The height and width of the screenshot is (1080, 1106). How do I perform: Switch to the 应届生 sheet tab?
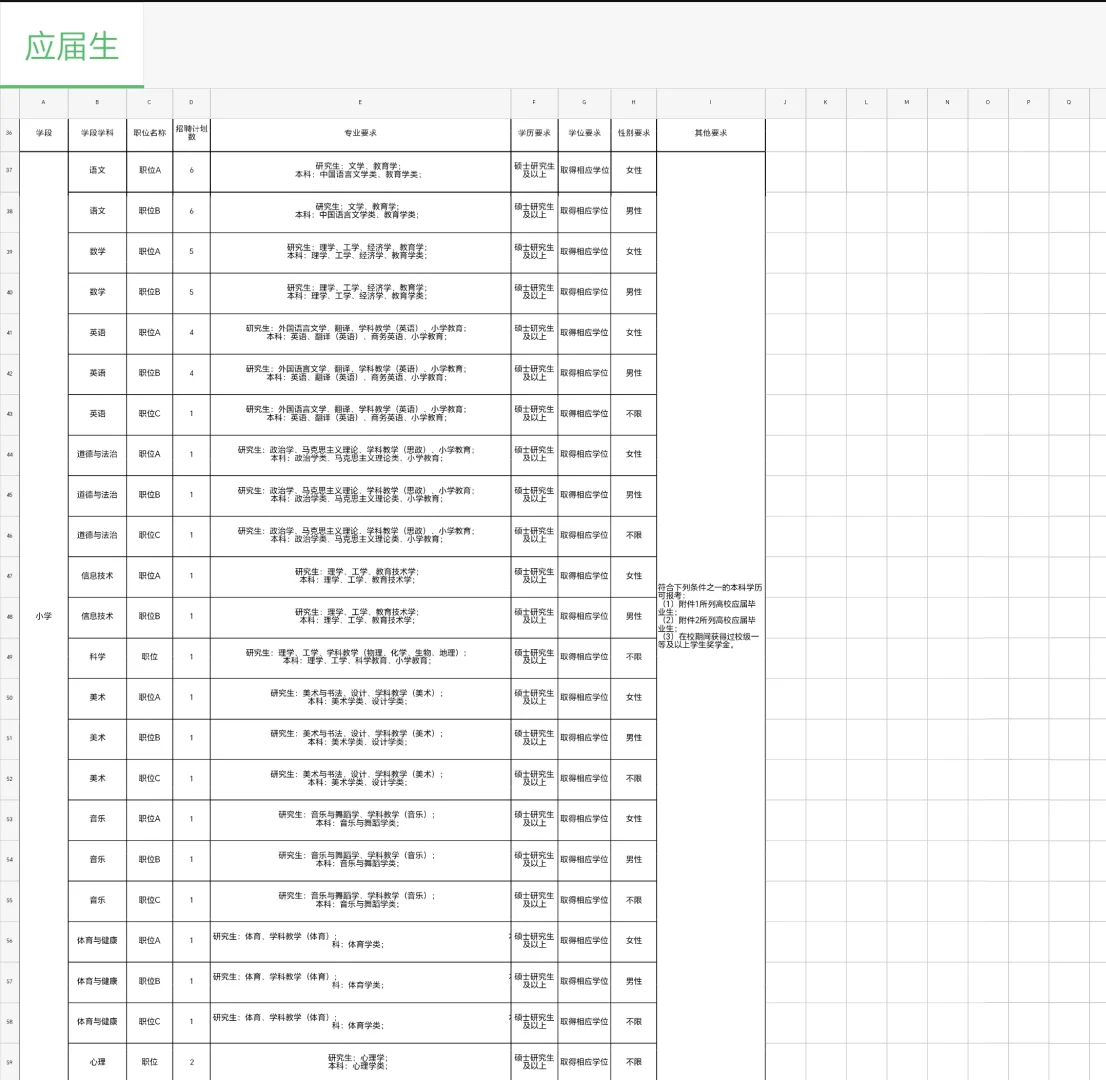[70, 46]
